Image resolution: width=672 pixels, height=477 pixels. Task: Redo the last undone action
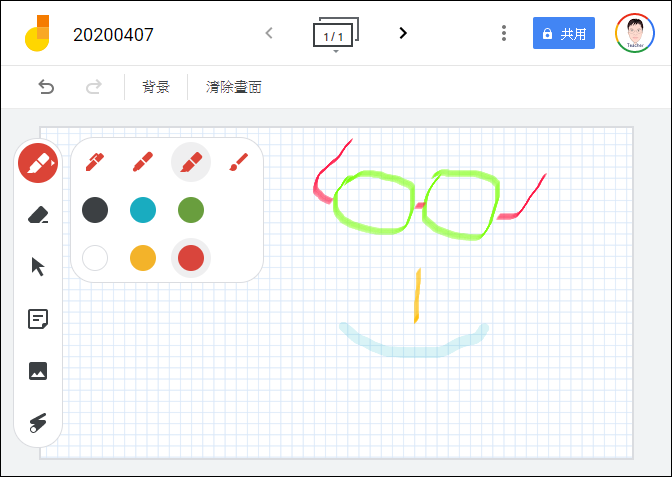[x=93, y=87]
